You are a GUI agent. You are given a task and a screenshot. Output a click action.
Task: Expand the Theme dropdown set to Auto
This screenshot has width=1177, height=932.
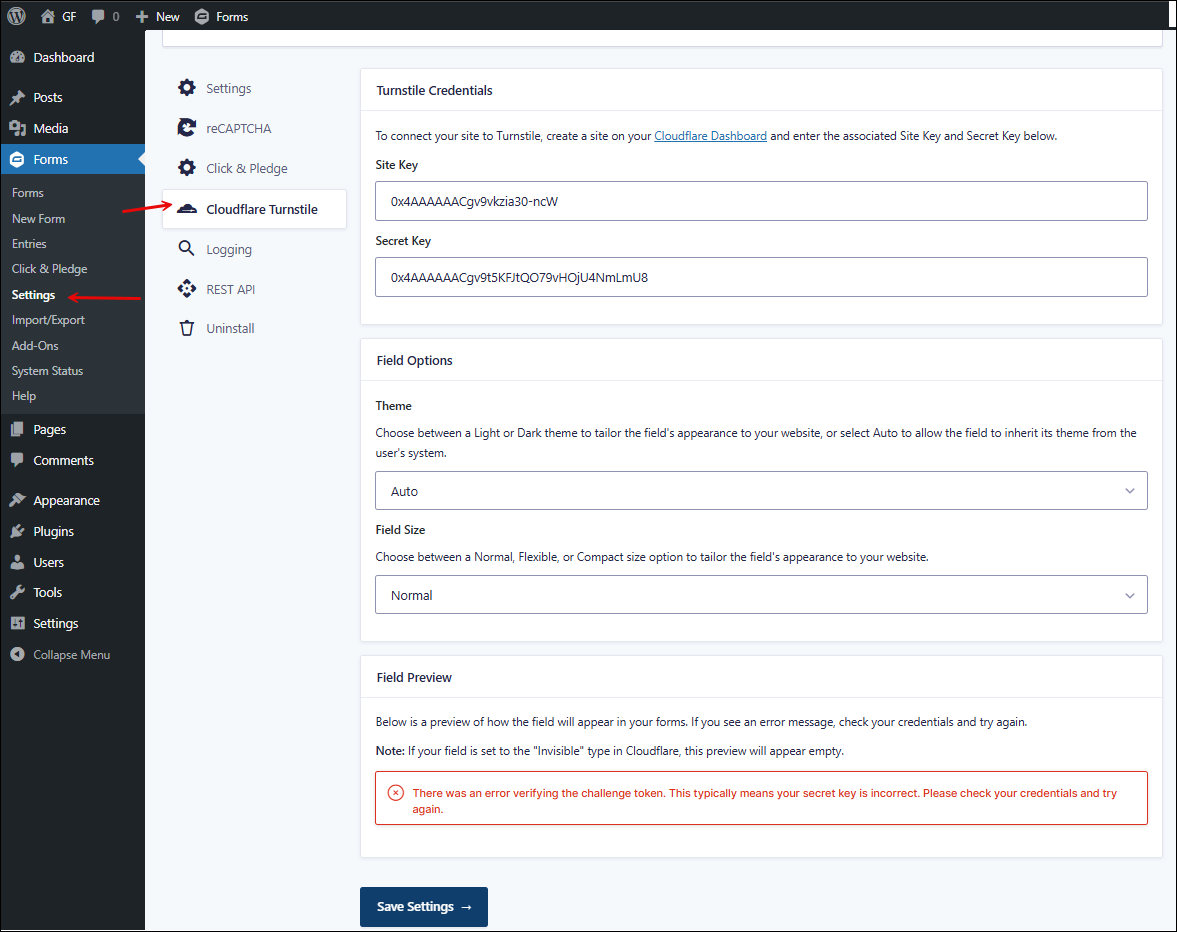761,491
